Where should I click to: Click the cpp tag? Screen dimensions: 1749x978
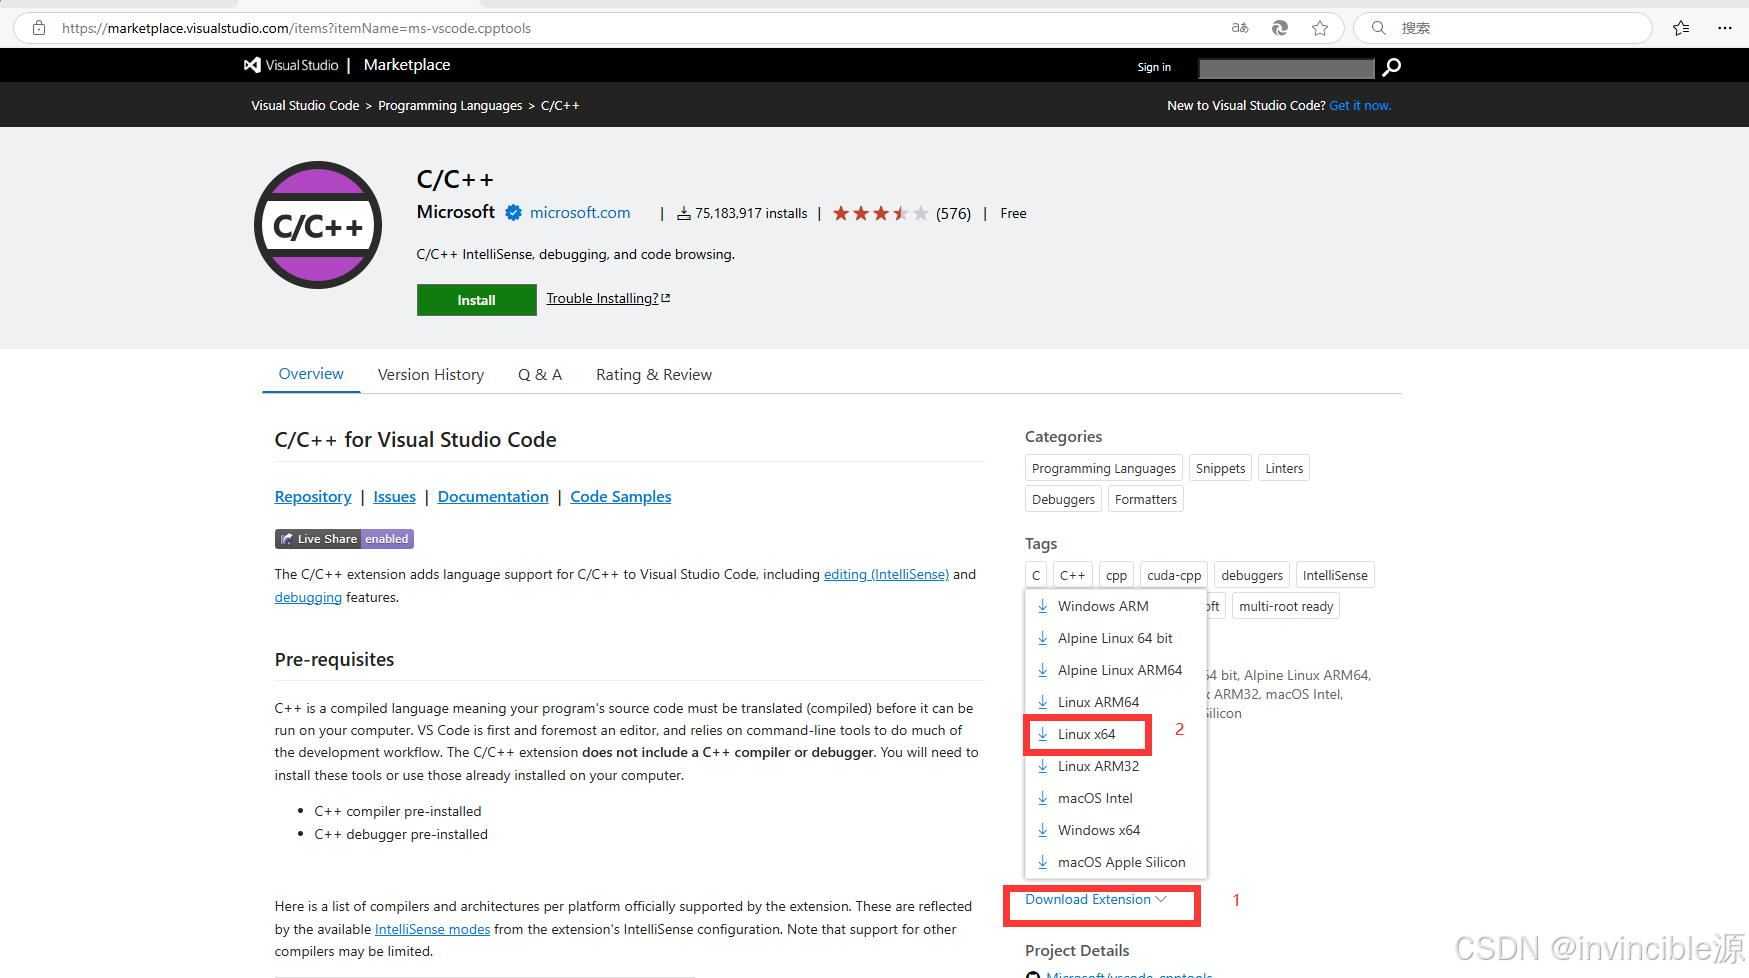pos(1116,575)
